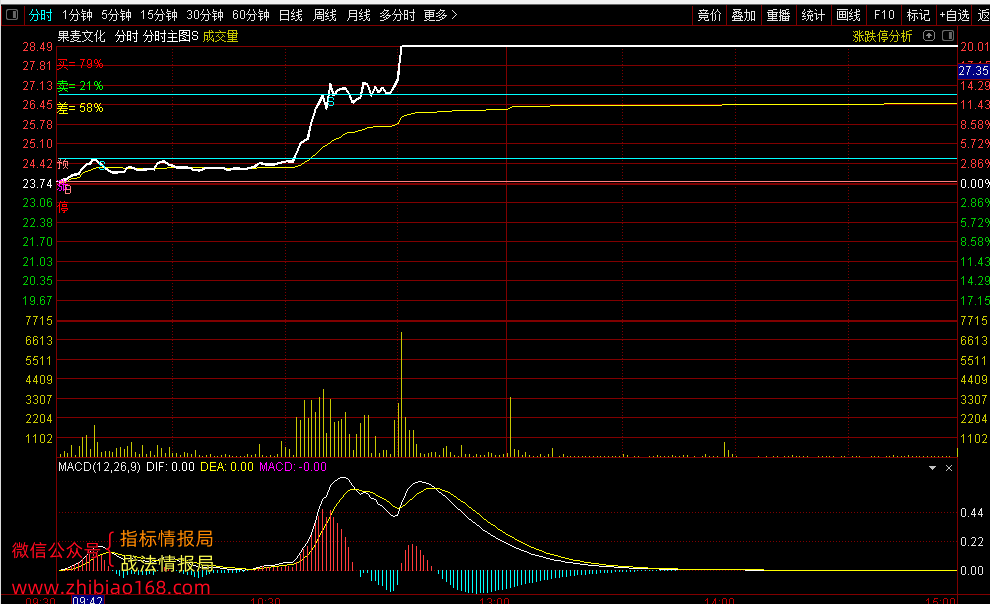Open the 日线 daily chart
This screenshot has width=990, height=604.
290,15
